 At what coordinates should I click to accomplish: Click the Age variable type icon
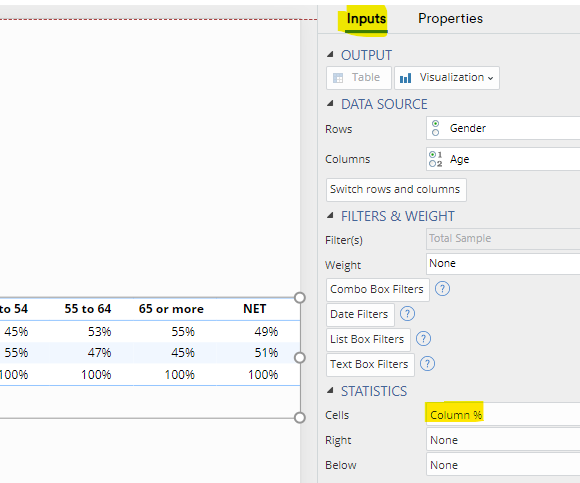pyautogui.click(x=435, y=159)
